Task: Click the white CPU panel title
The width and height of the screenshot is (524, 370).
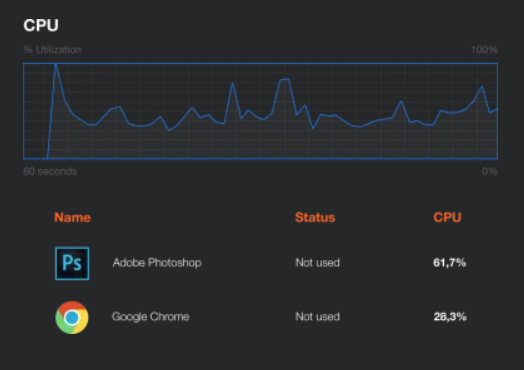Action: [x=41, y=25]
